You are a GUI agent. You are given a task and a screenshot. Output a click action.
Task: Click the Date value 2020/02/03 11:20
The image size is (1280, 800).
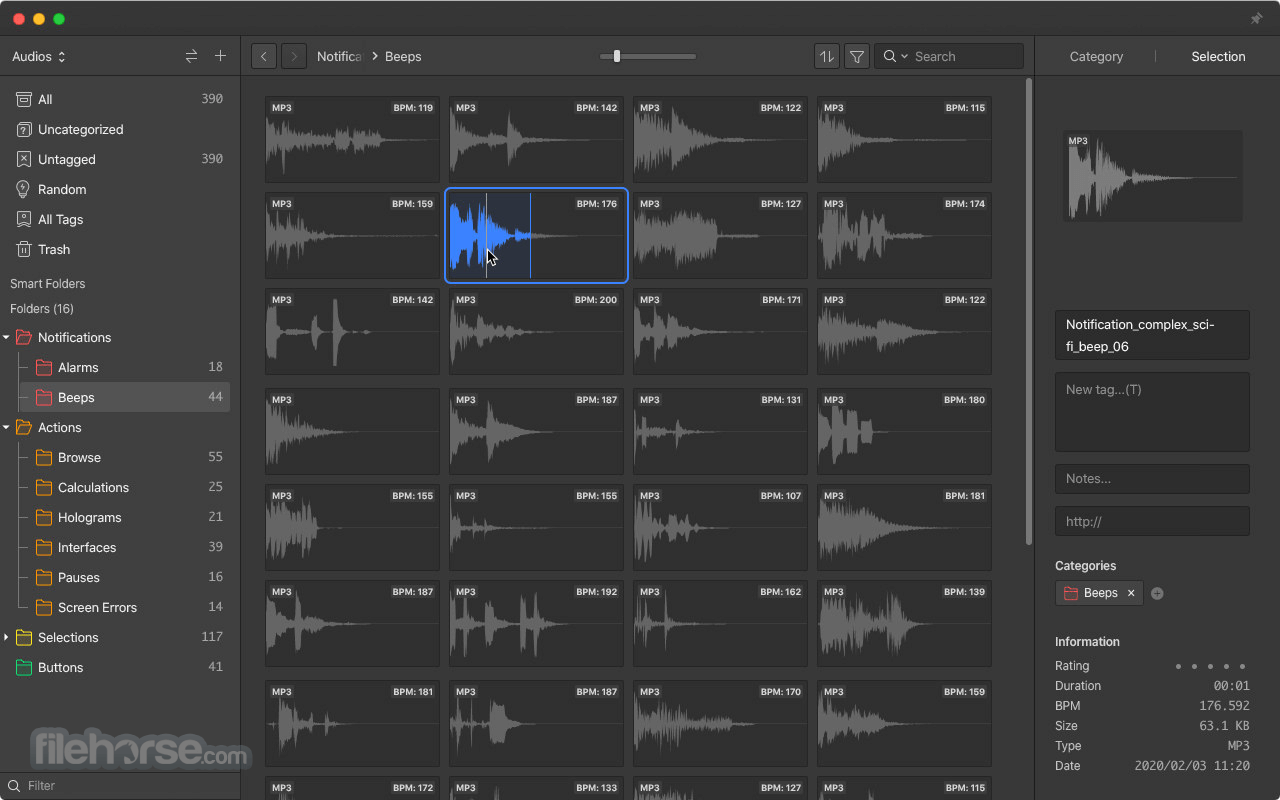coord(1192,766)
